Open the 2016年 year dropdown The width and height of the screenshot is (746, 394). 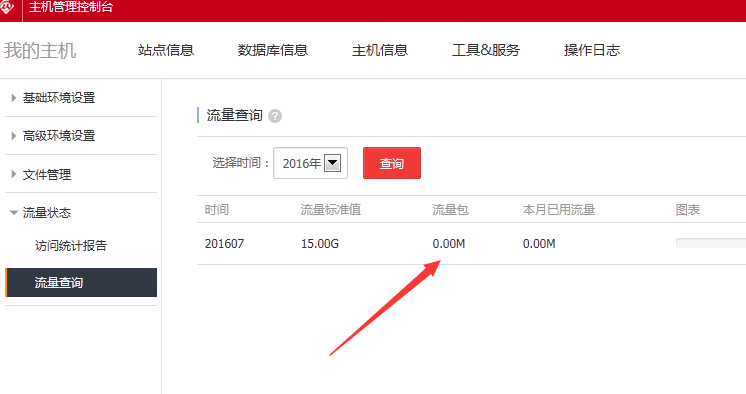310,163
